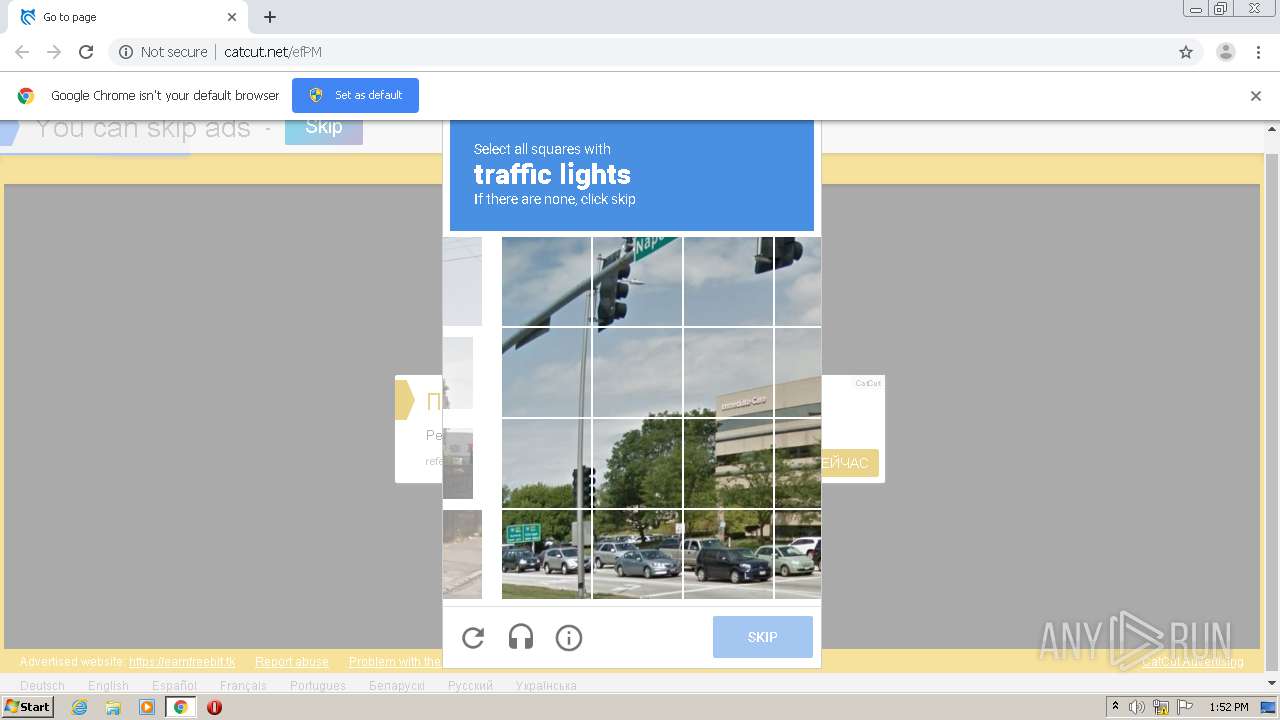Screen dimensions: 1280x720
Task: Open the clock showing 1:52 PM
Action: [x=1228, y=707]
